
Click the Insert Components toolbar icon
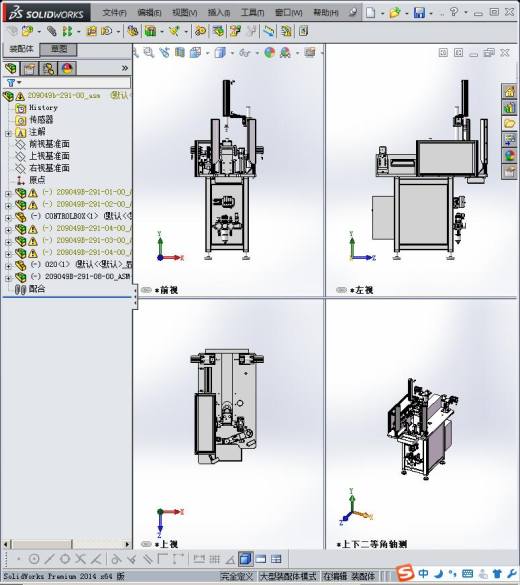coord(27,31)
